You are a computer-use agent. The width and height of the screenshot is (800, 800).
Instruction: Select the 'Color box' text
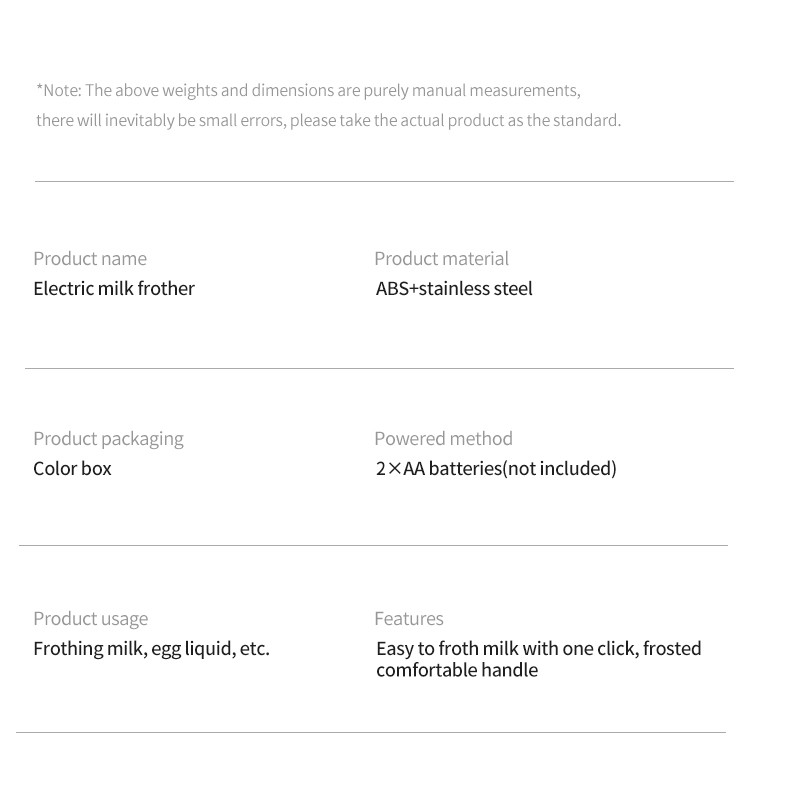point(72,469)
